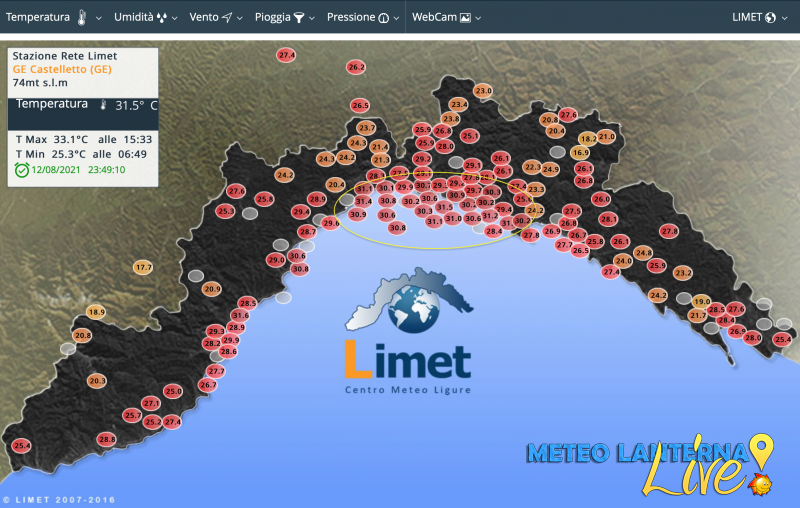Expand the Umidità dropdown chevron
800x508 pixels.
click(x=174, y=18)
